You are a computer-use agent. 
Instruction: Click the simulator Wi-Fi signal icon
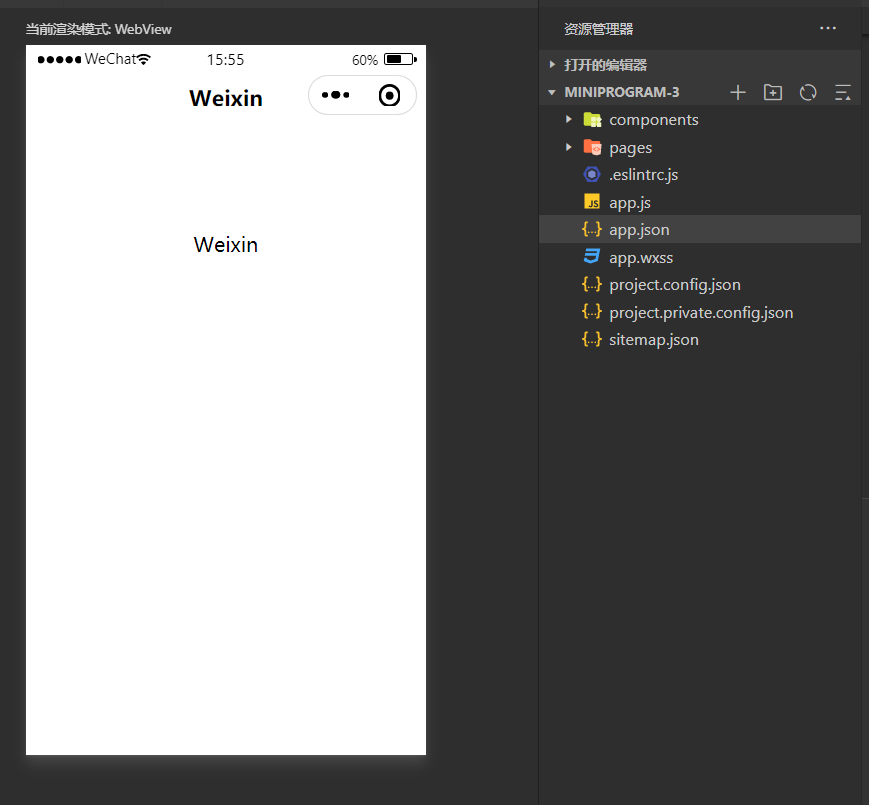coord(144,59)
